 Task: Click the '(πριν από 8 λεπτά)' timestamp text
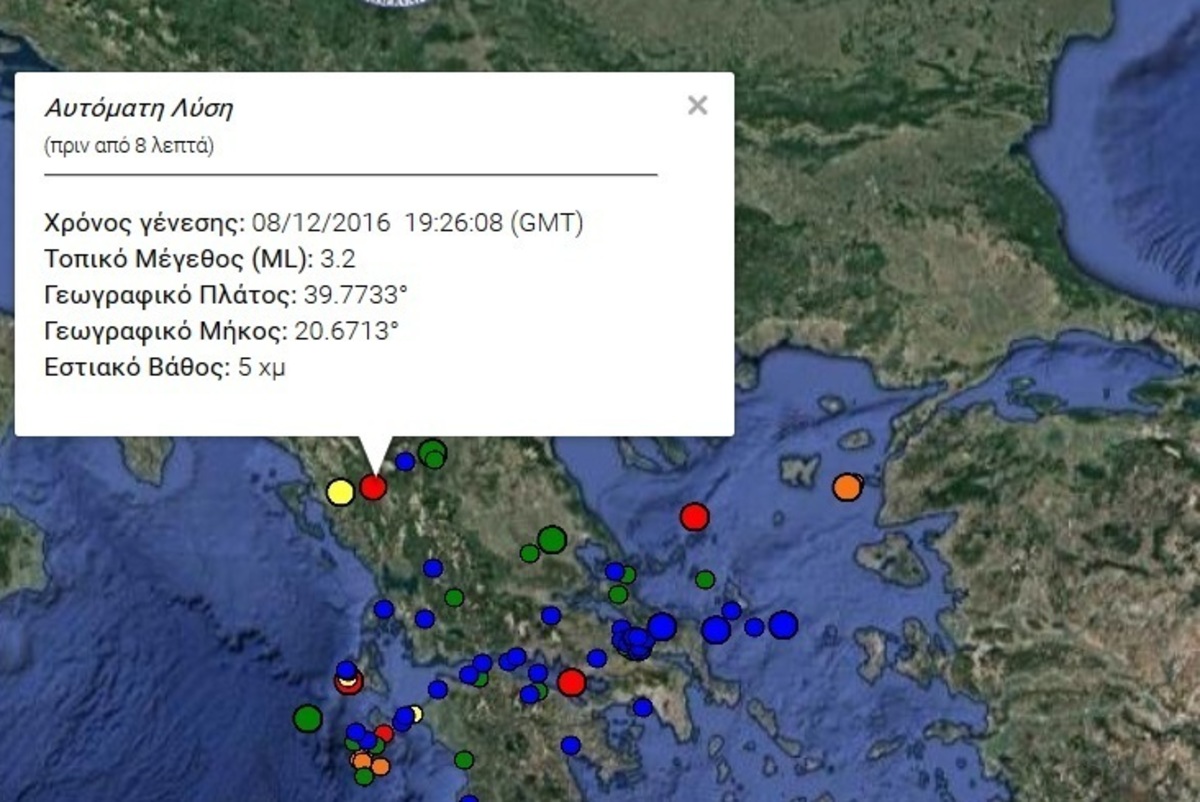tap(129, 146)
